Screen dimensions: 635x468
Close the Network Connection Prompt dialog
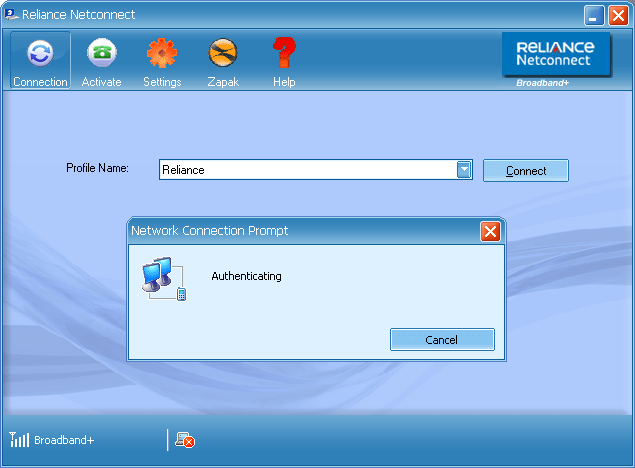tap(490, 232)
